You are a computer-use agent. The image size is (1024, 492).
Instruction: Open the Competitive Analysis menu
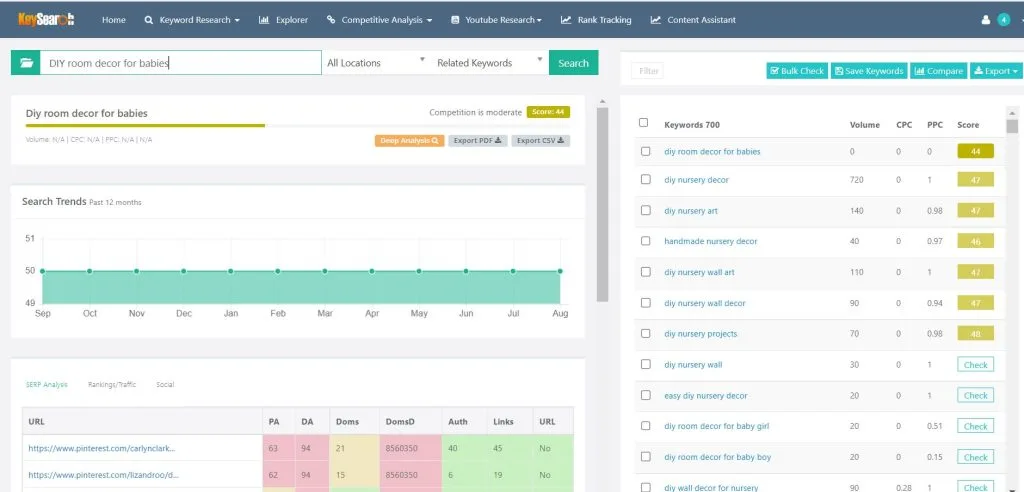click(379, 20)
